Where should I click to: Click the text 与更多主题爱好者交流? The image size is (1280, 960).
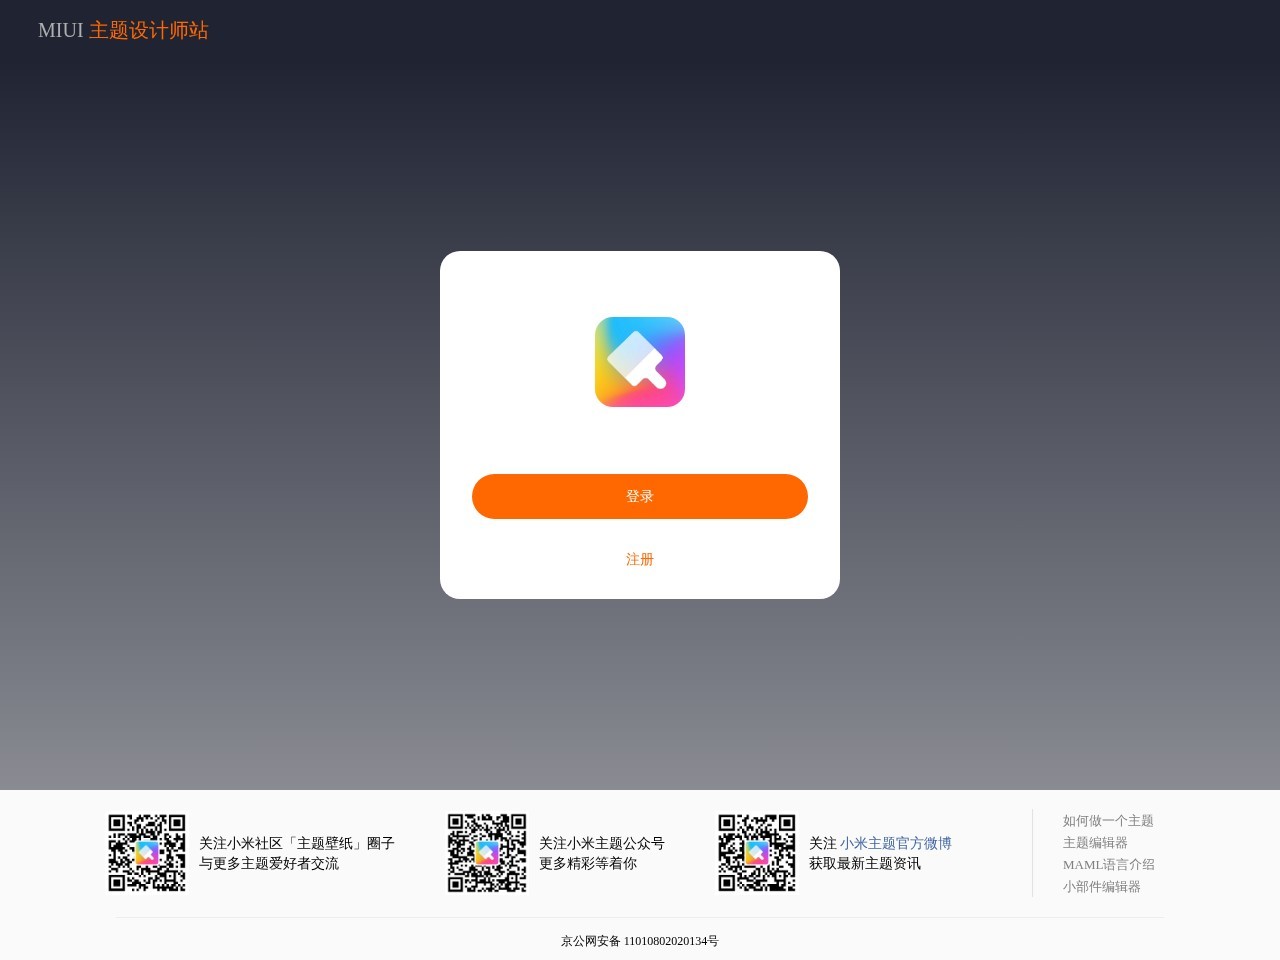click(x=269, y=863)
